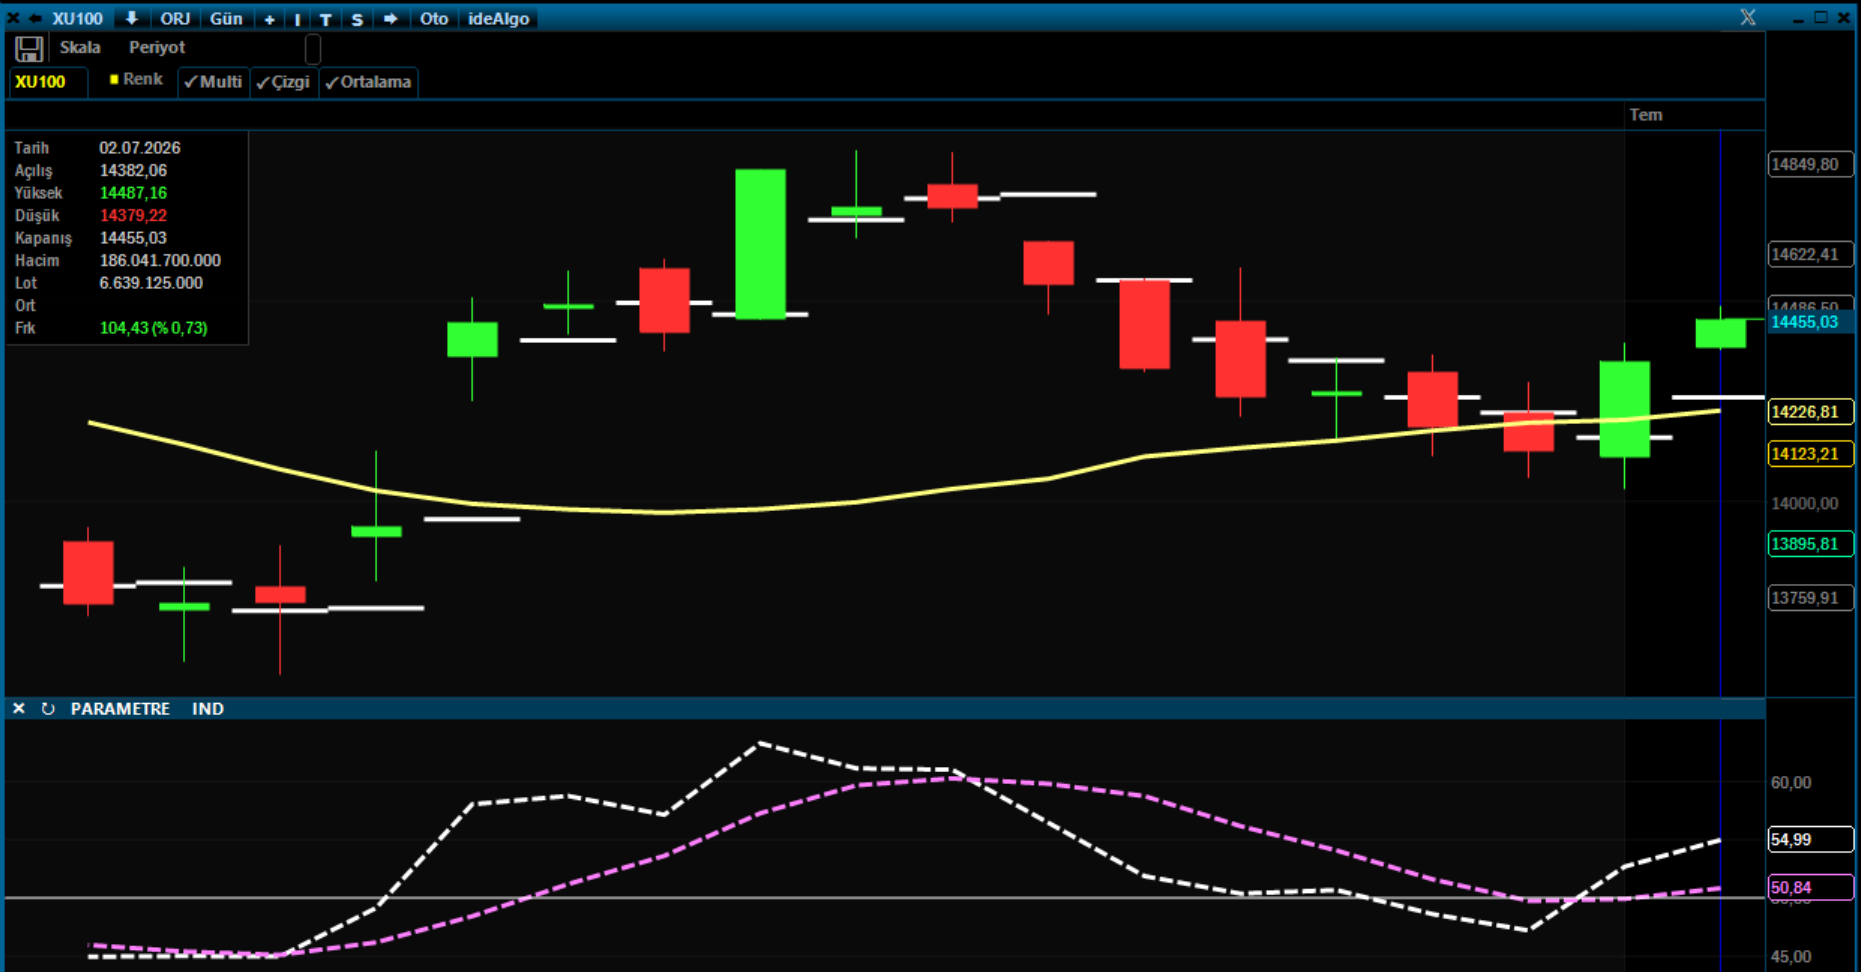This screenshot has height=972, width=1861.
Task: Open the Skala menu
Action: (x=80, y=47)
